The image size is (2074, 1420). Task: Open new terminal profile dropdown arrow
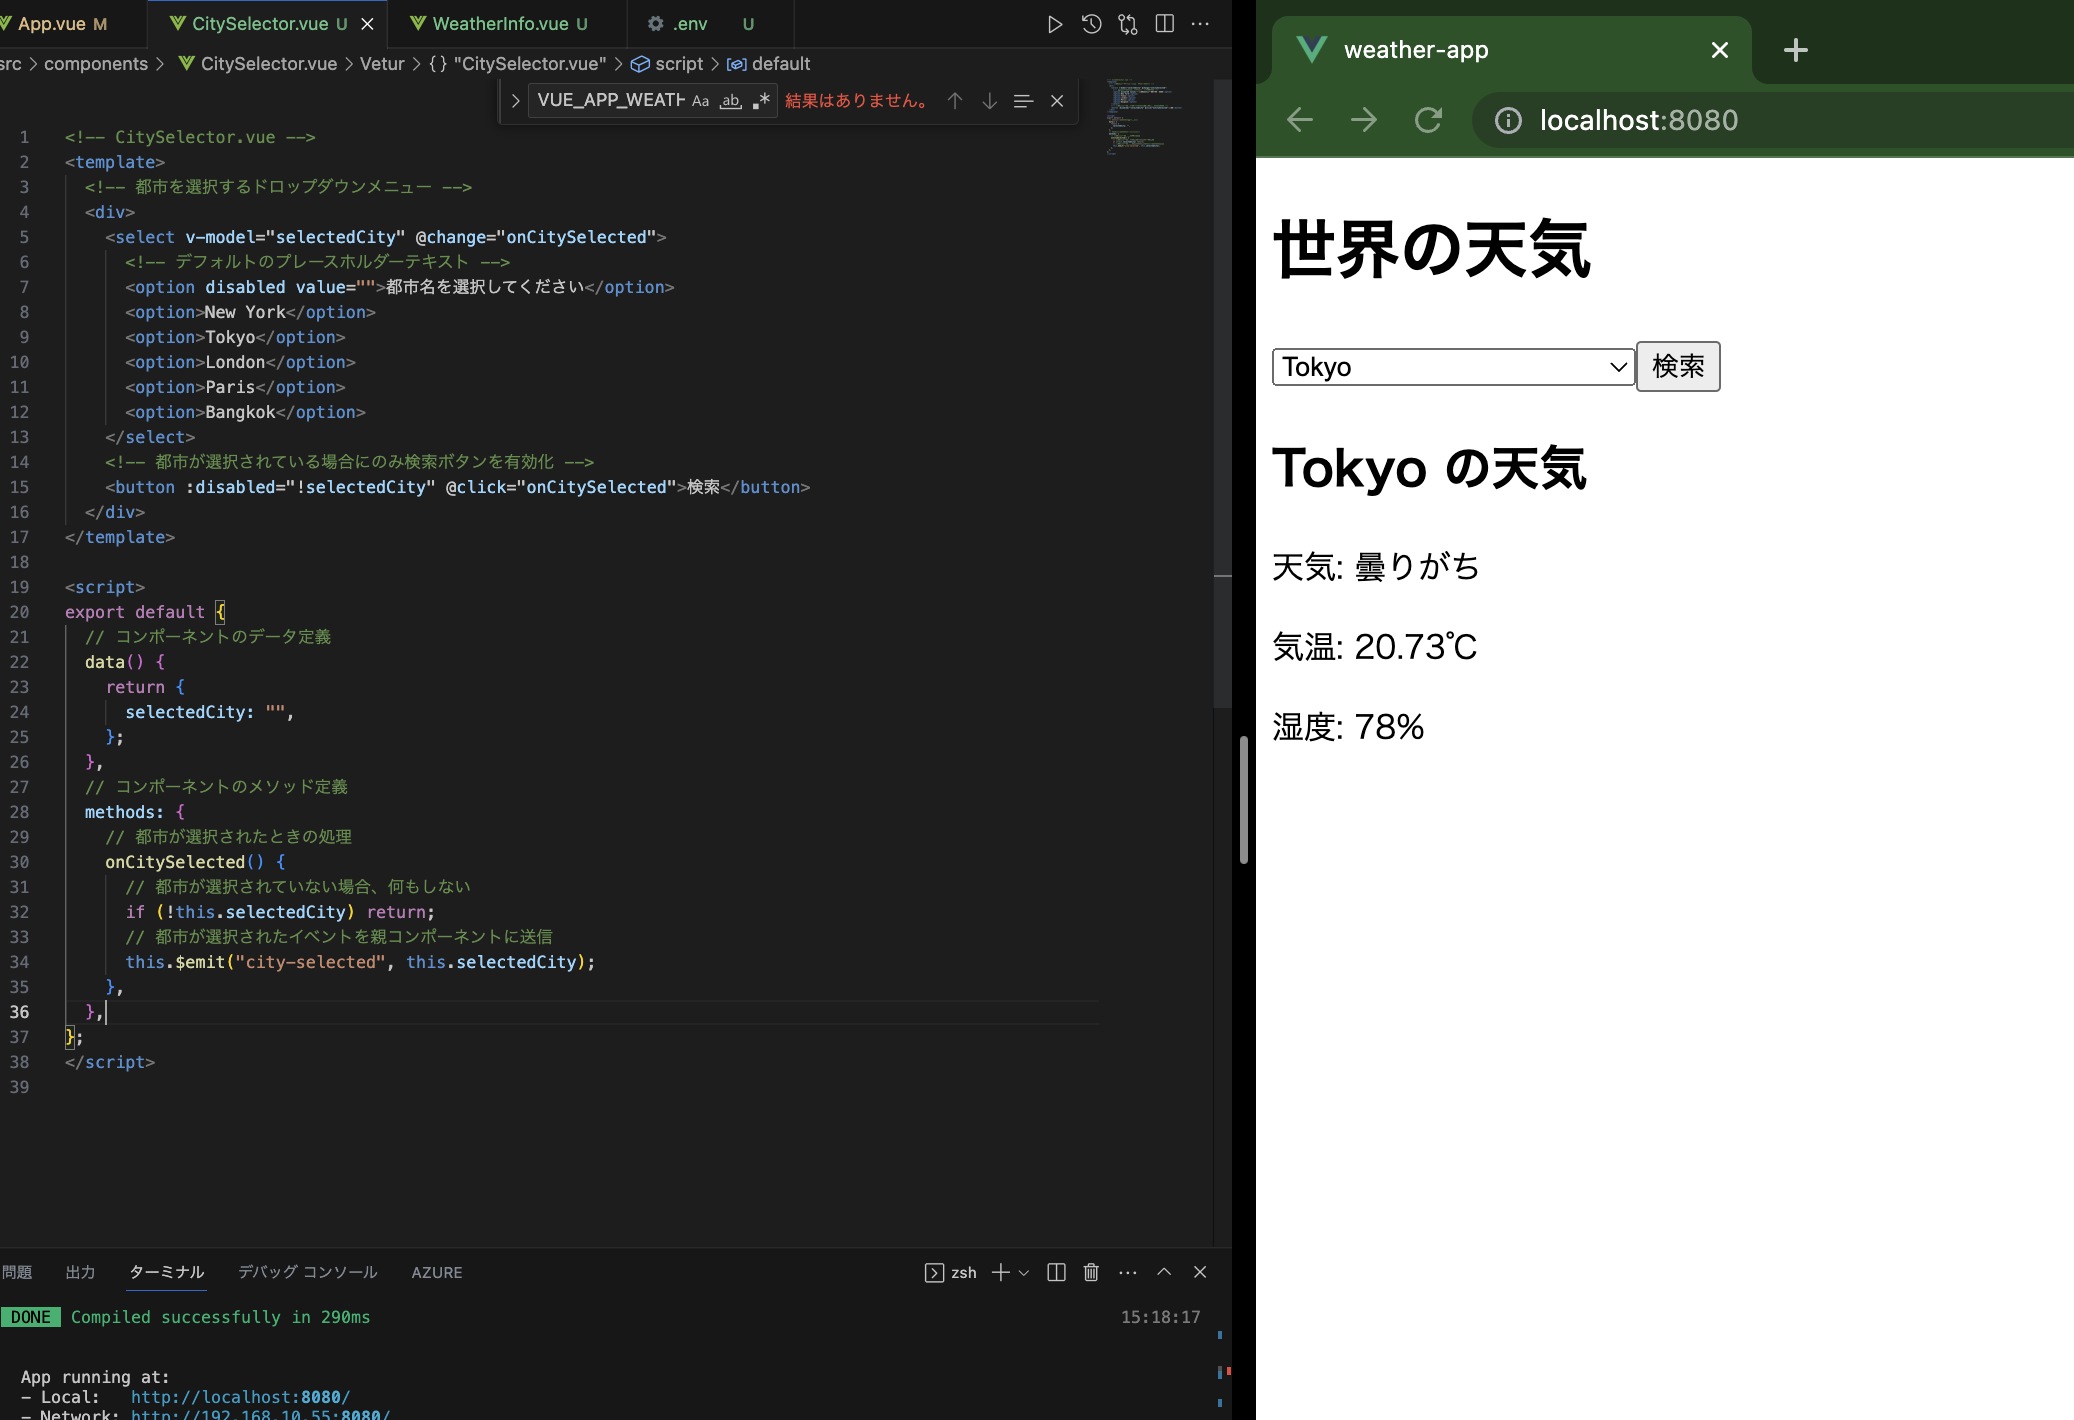[1024, 1273]
